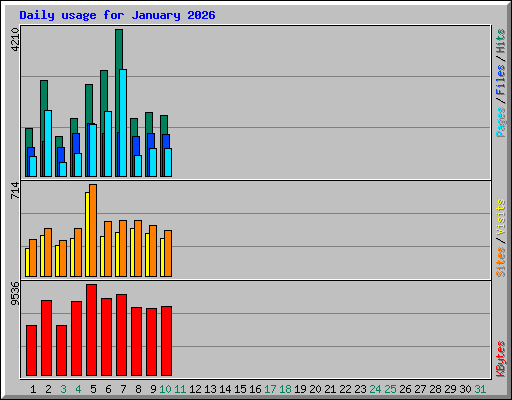The image size is (512, 400).
Task: Select the day 9 cyan pages bar
Action: (x=153, y=162)
